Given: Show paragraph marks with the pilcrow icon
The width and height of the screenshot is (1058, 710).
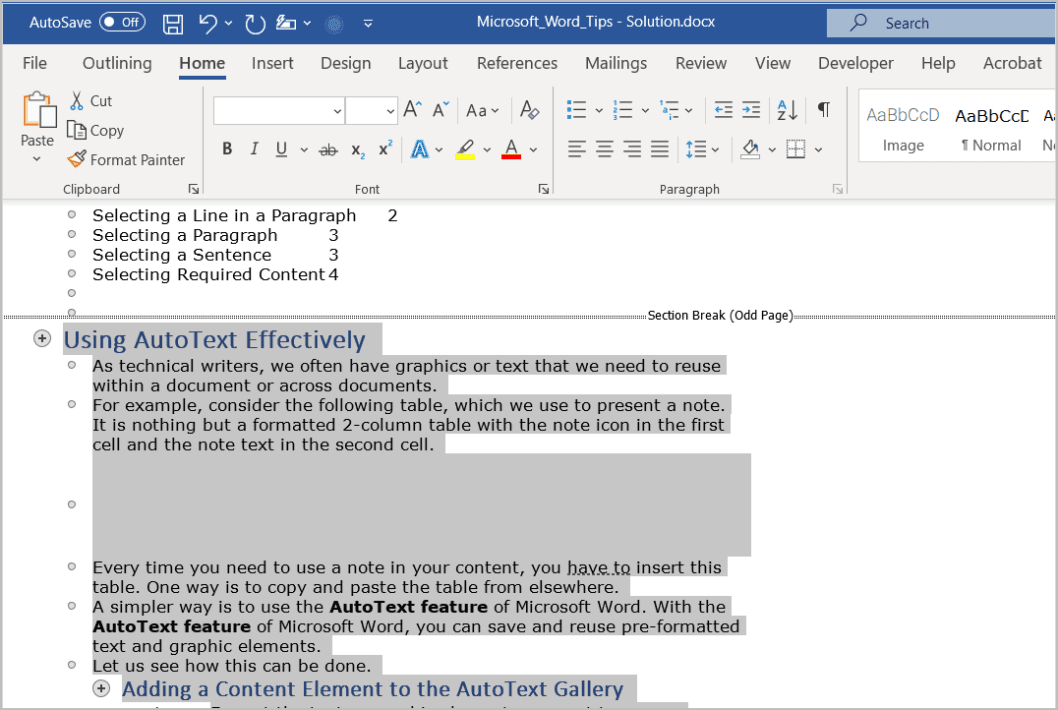Looking at the screenshot, I should tap(823, 109).
